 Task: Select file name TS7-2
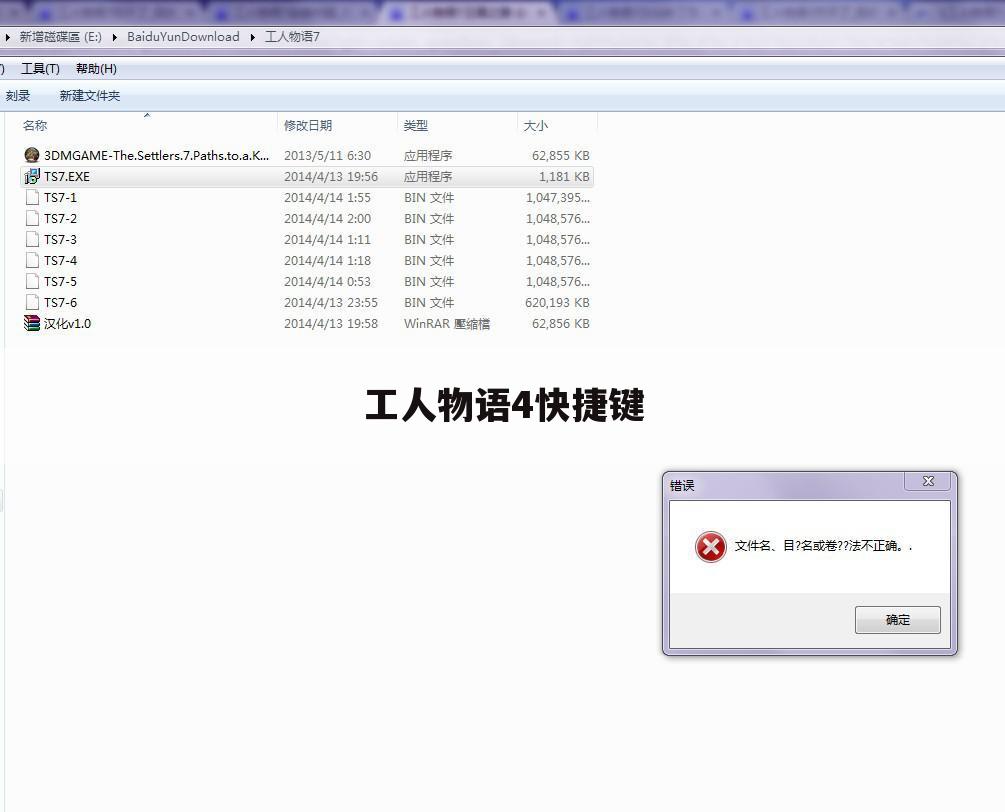click(x=60, y=219)
